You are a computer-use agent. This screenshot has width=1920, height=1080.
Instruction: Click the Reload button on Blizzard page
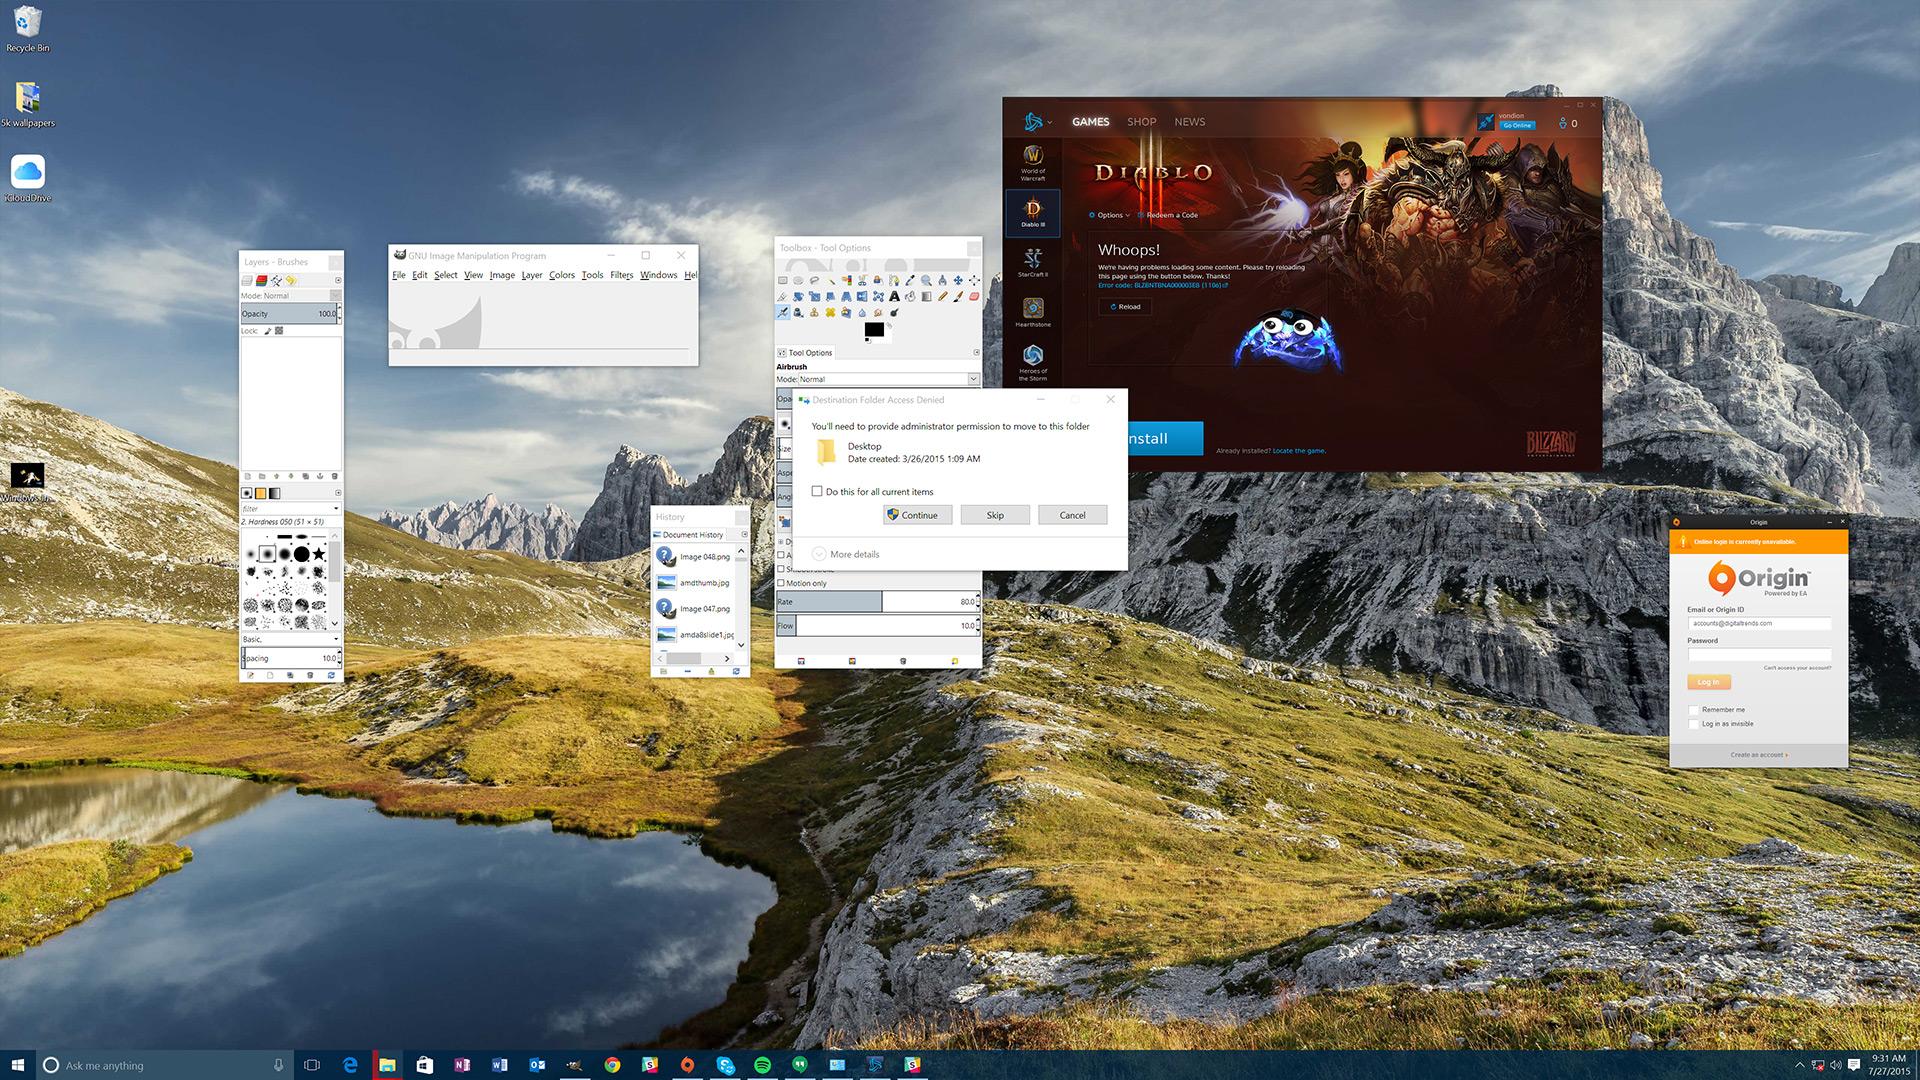click(1125, 306)
